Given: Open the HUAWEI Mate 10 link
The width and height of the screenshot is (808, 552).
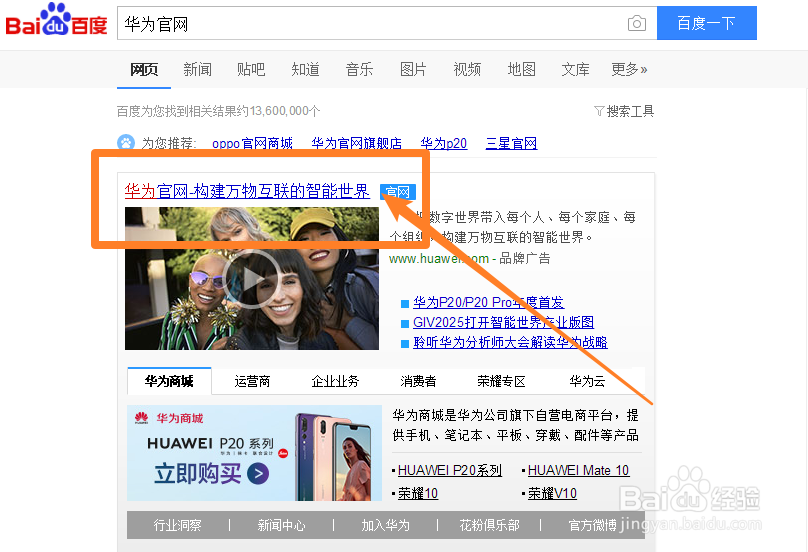Looking at the screenshot, I should pyautogui.click(x=578, y=470).
